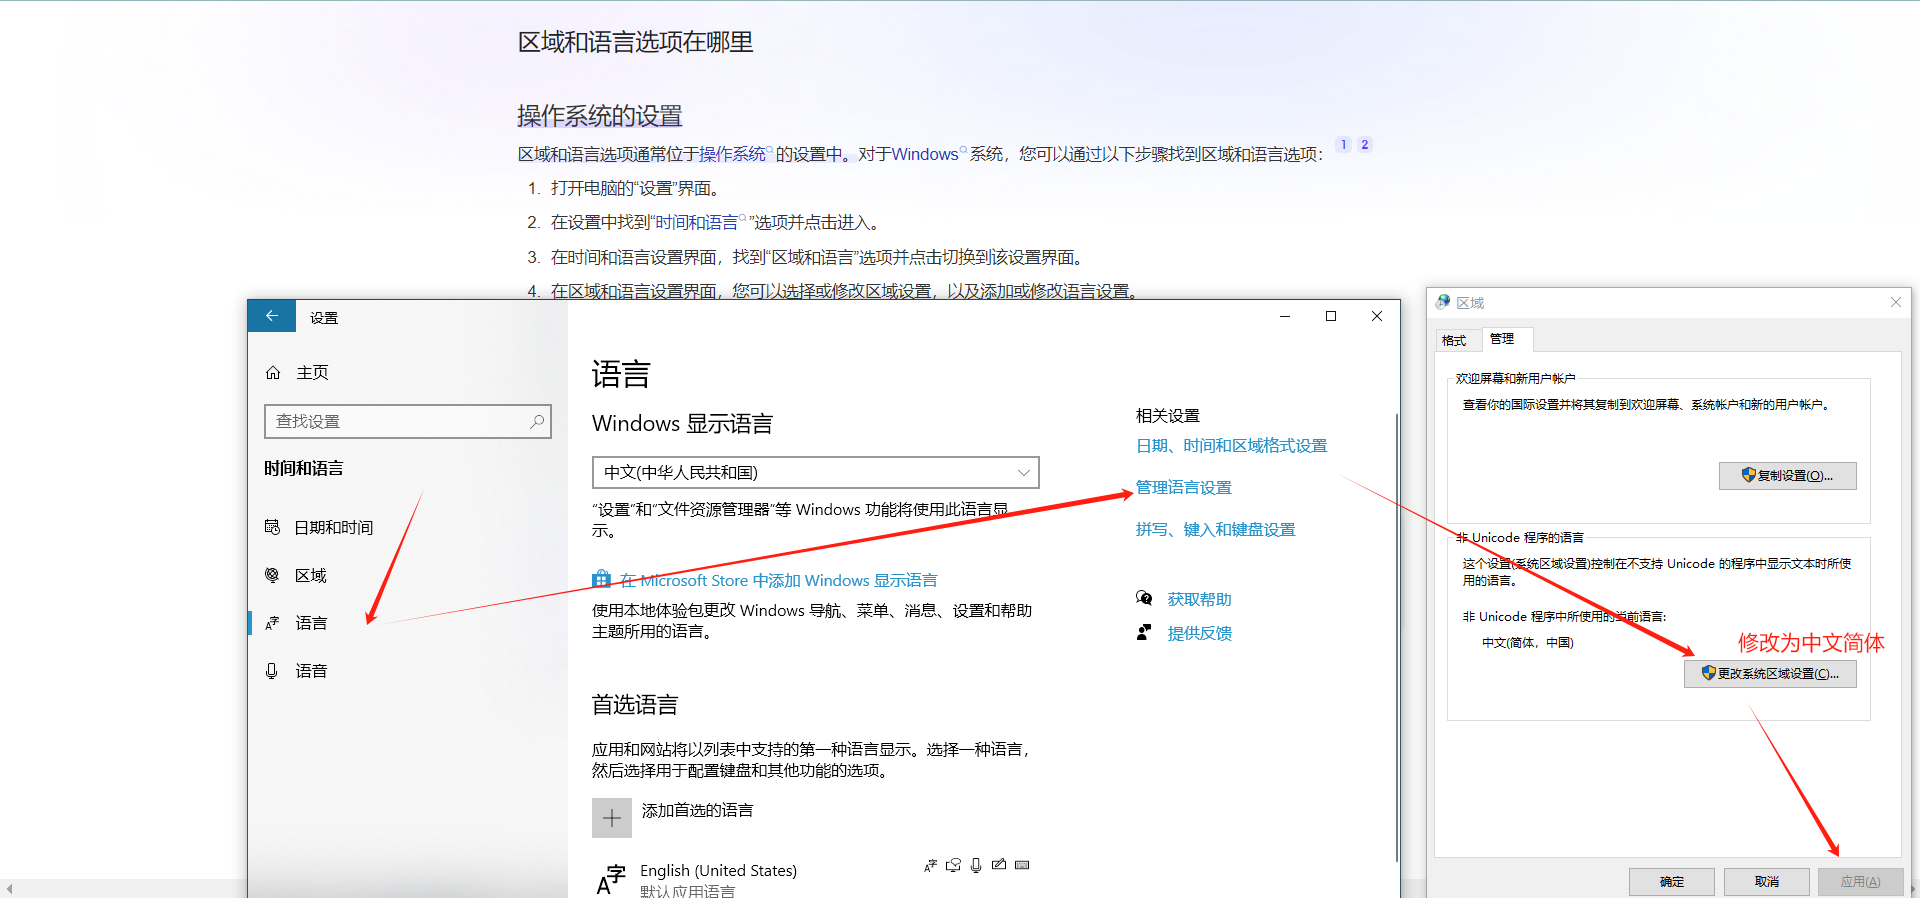Viewport: 1920px width, 898px height.
Task: Click the Microsoft Store bag icon
Action: [601, 579]
